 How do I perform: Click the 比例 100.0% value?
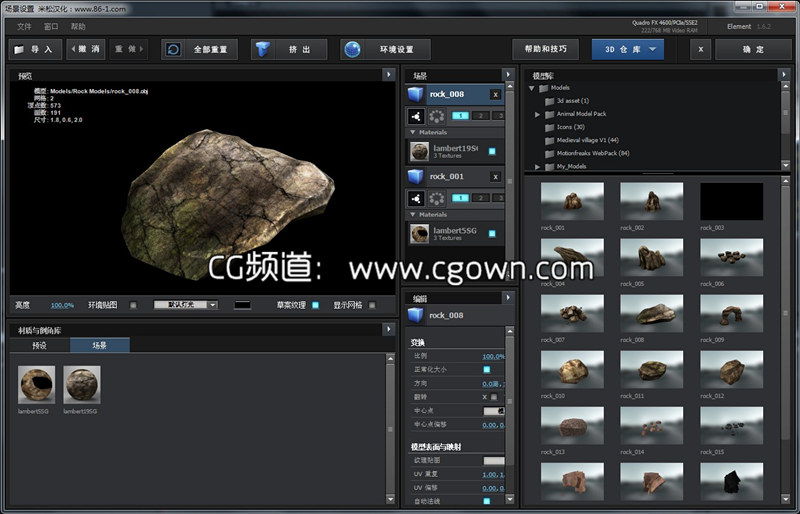493,356
